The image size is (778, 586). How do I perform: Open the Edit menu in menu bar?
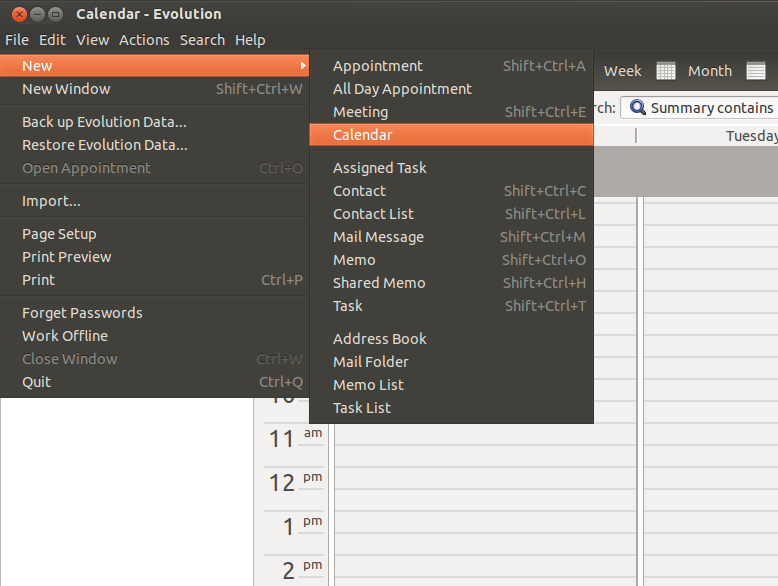(52, 40)
